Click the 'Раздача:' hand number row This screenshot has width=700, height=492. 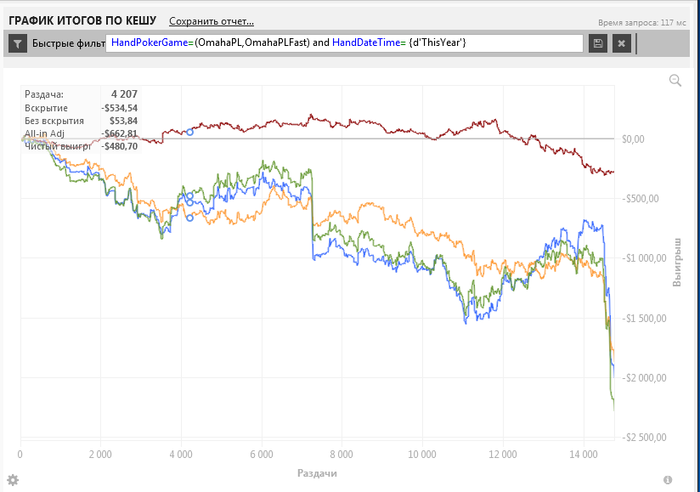(x=81, y=94)
